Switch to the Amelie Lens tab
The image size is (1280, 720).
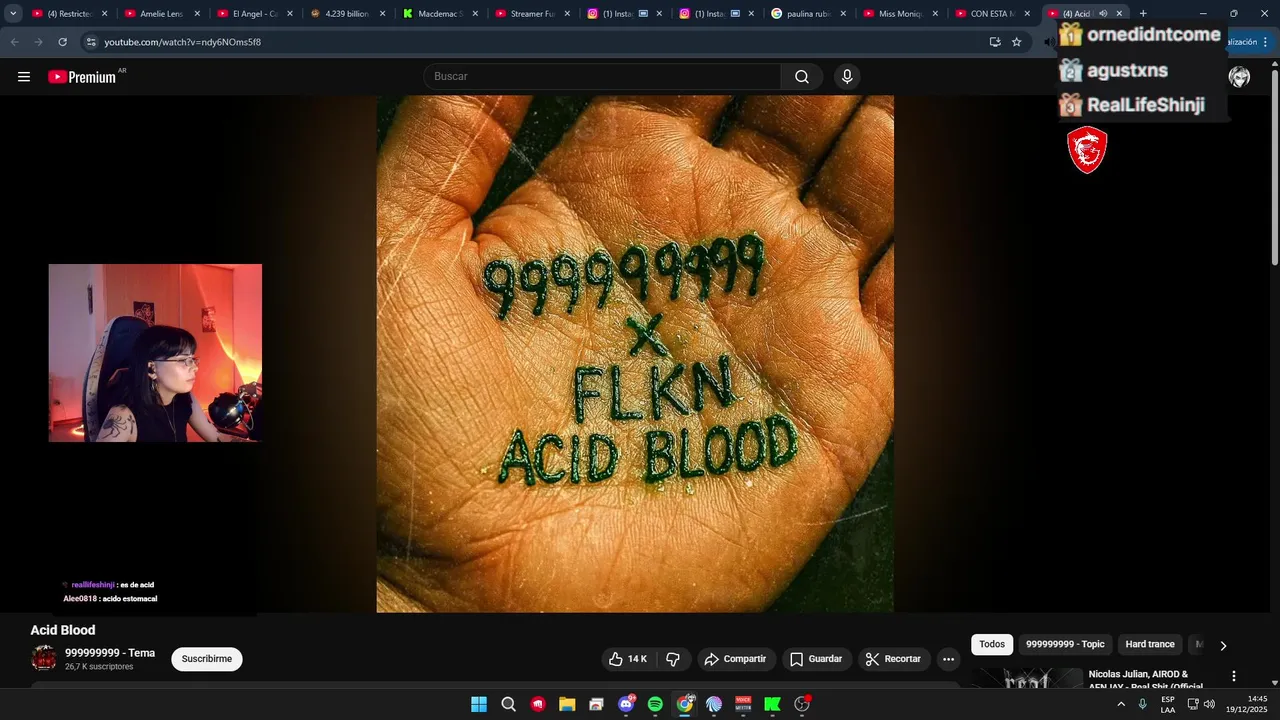pos(162,14)
